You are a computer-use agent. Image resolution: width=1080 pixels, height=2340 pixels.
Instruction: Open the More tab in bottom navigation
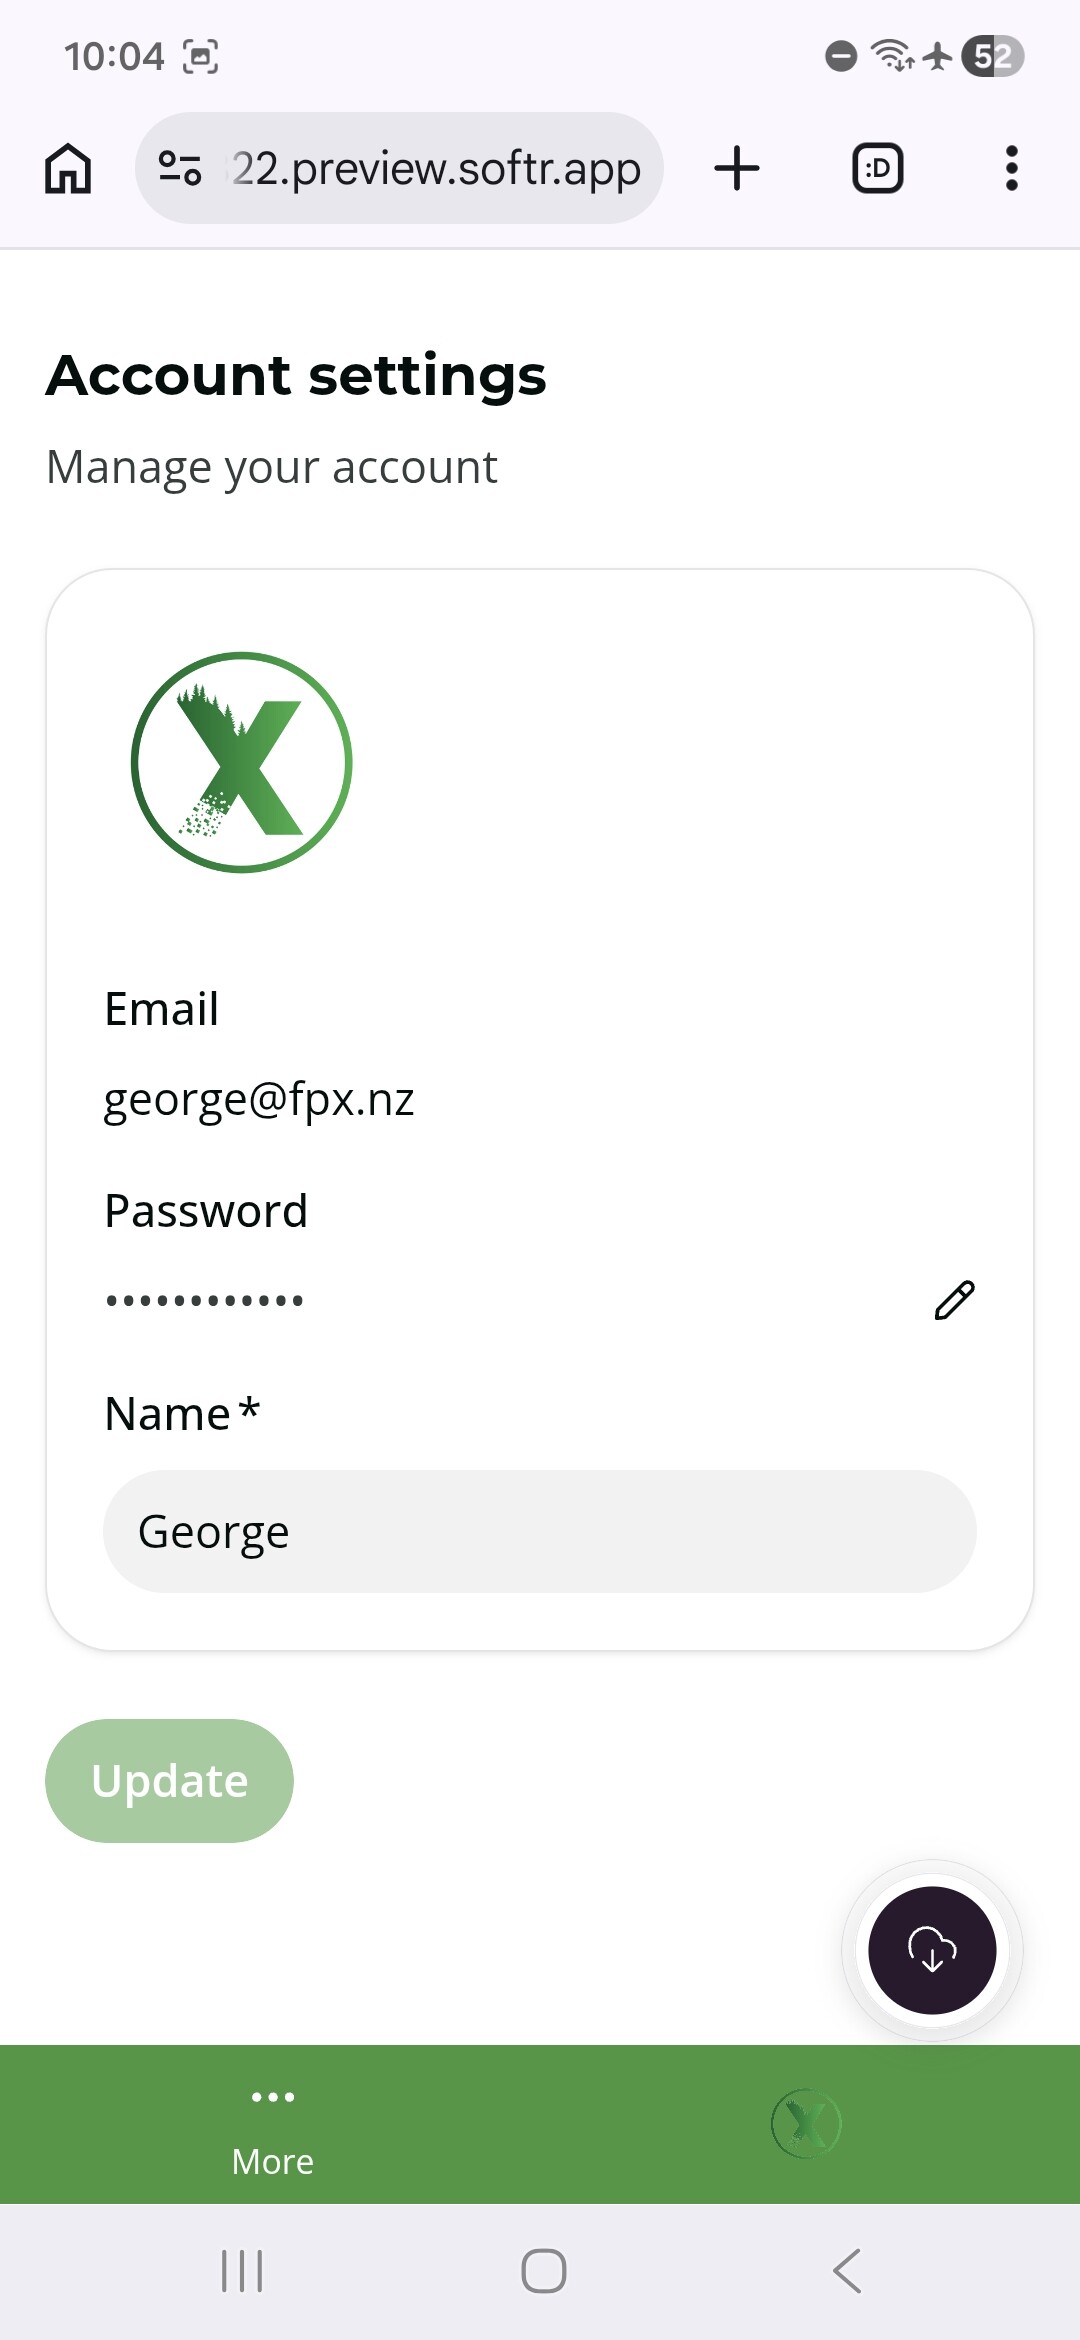272,2126
